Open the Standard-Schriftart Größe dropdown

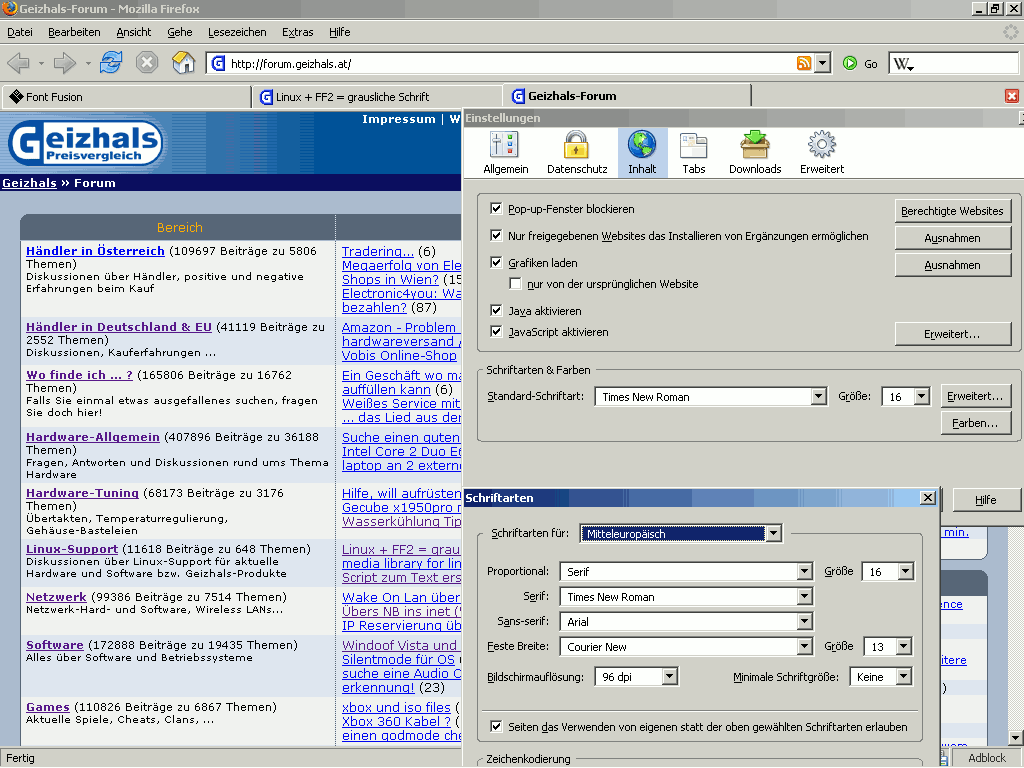point(905,396)
